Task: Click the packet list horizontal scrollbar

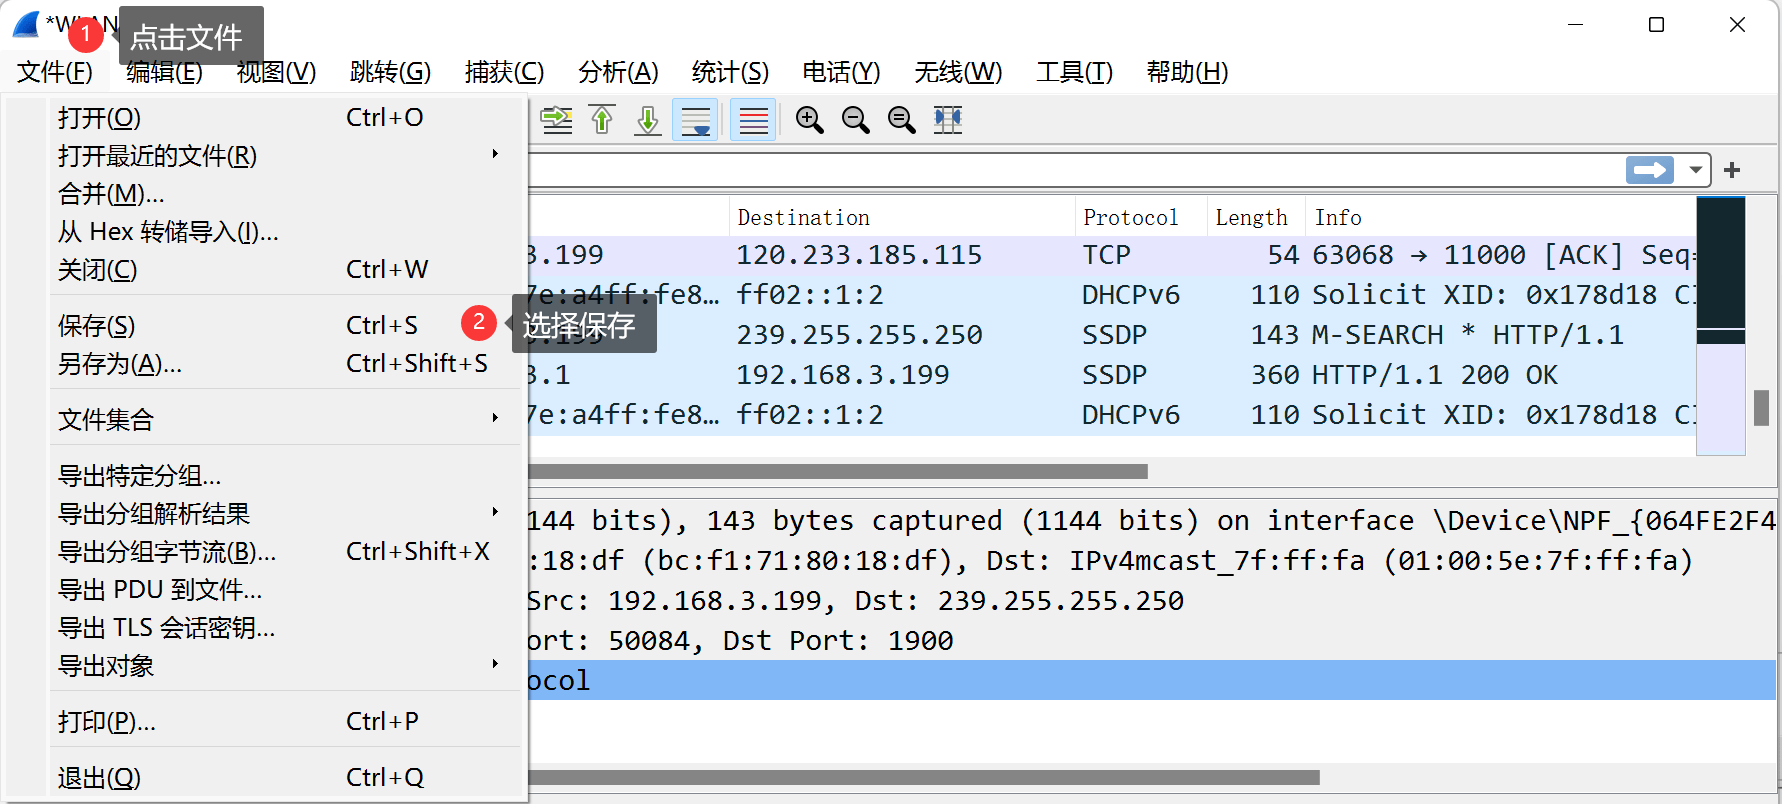Action: point(838,471)
